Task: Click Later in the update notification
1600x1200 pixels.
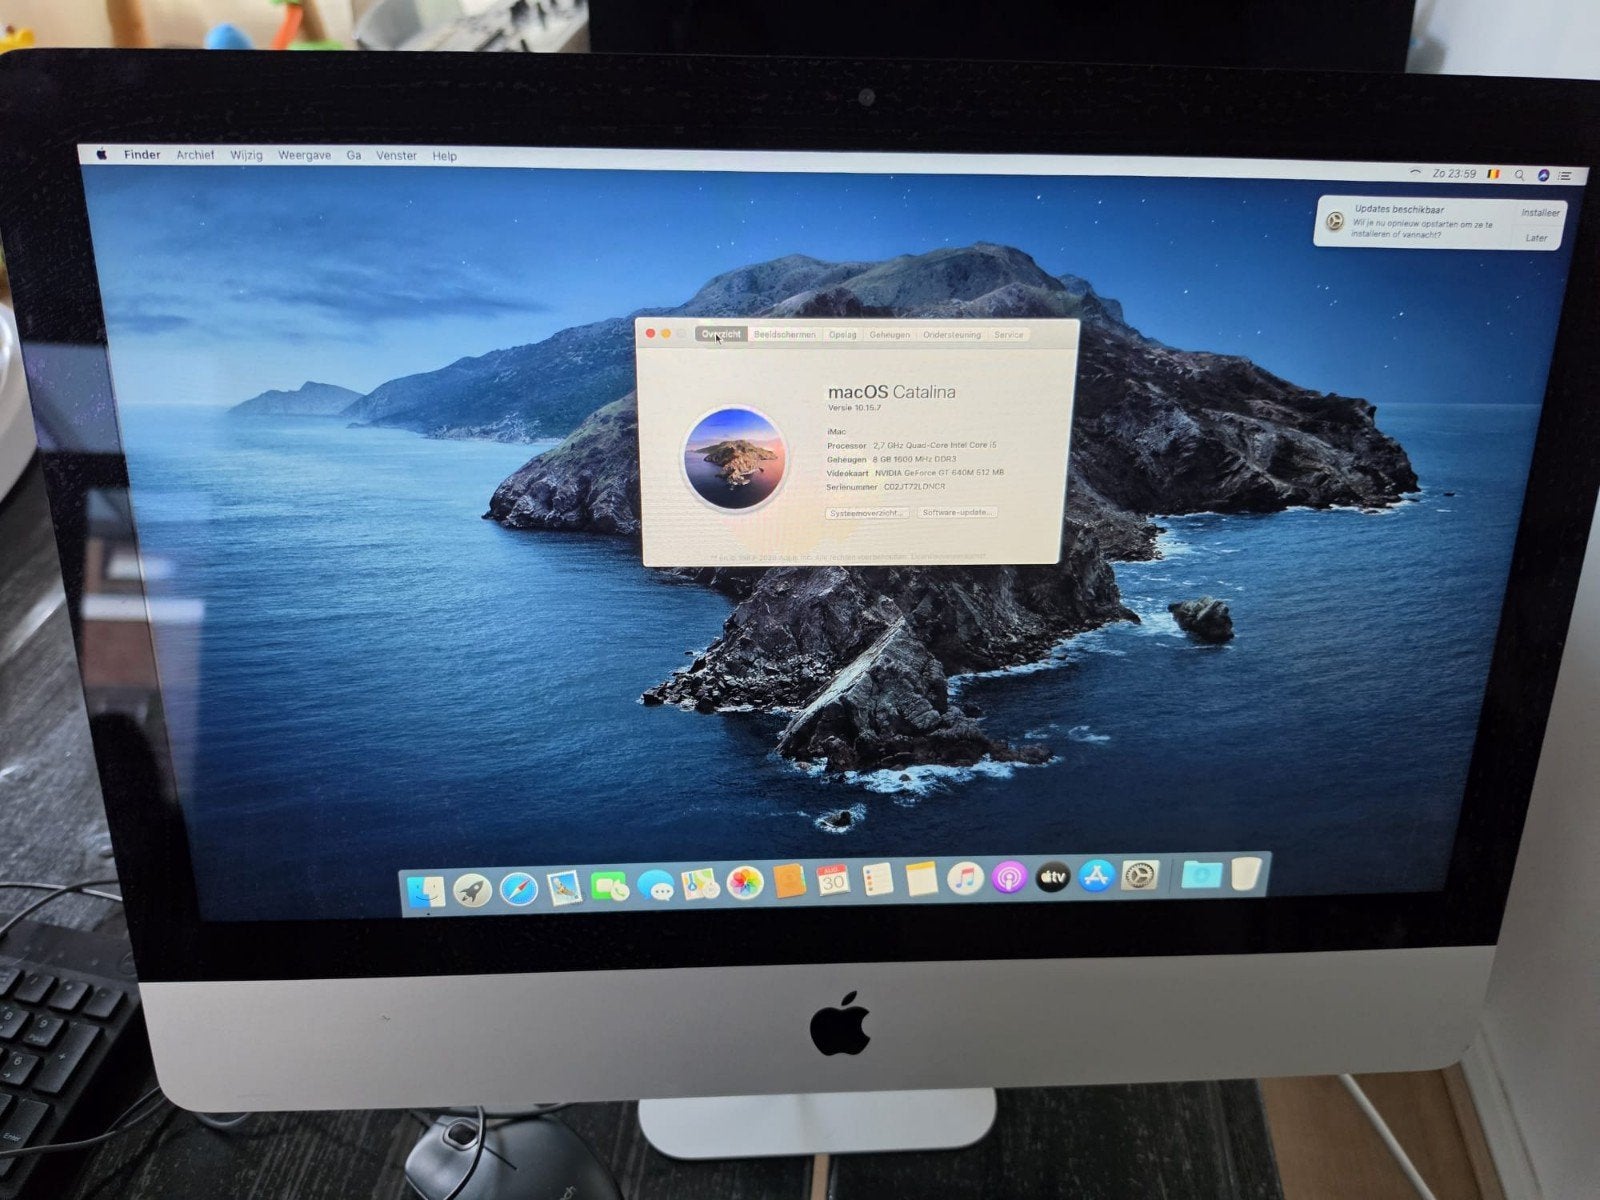Action: point(1537,238)
